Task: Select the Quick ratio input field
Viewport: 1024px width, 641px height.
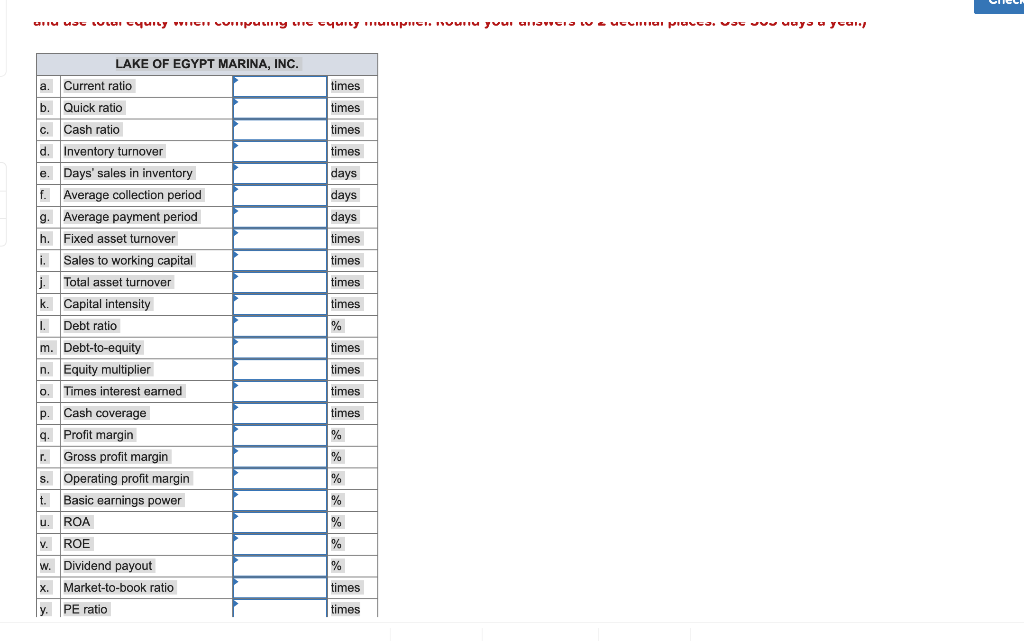Action: click(x=280, y=108)
